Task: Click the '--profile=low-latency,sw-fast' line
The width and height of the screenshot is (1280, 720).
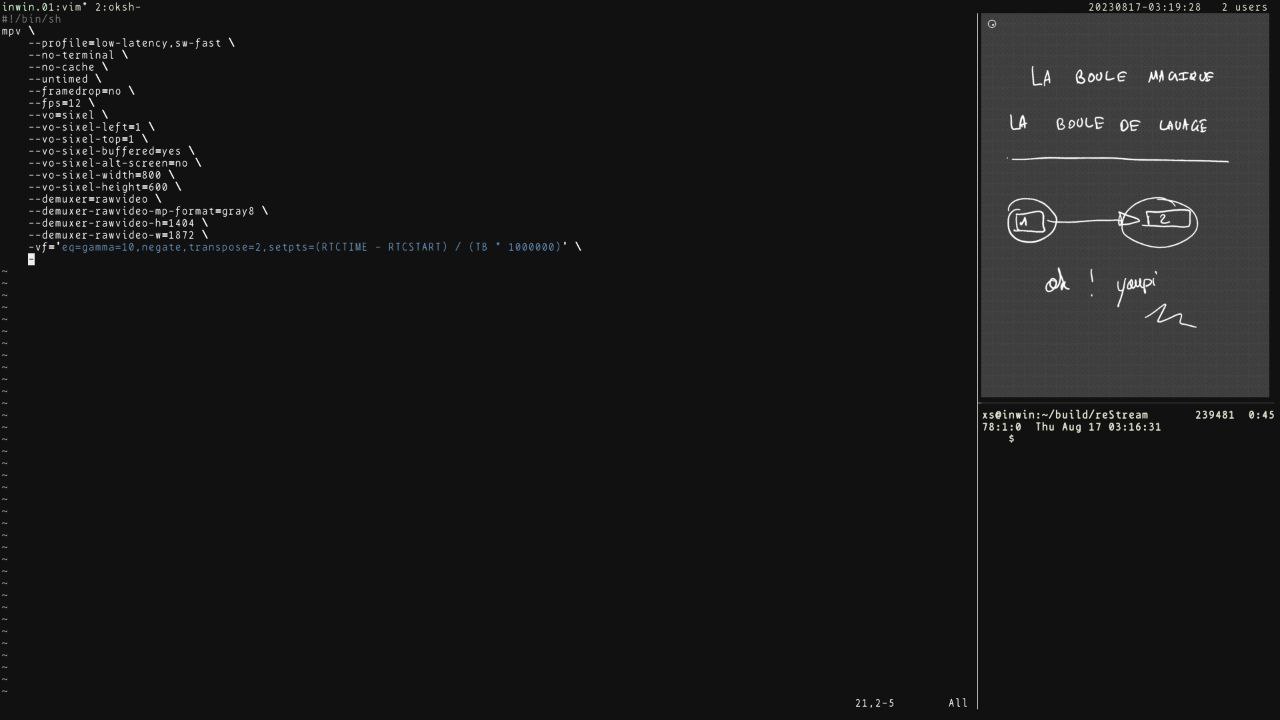Action: (131, 43)
